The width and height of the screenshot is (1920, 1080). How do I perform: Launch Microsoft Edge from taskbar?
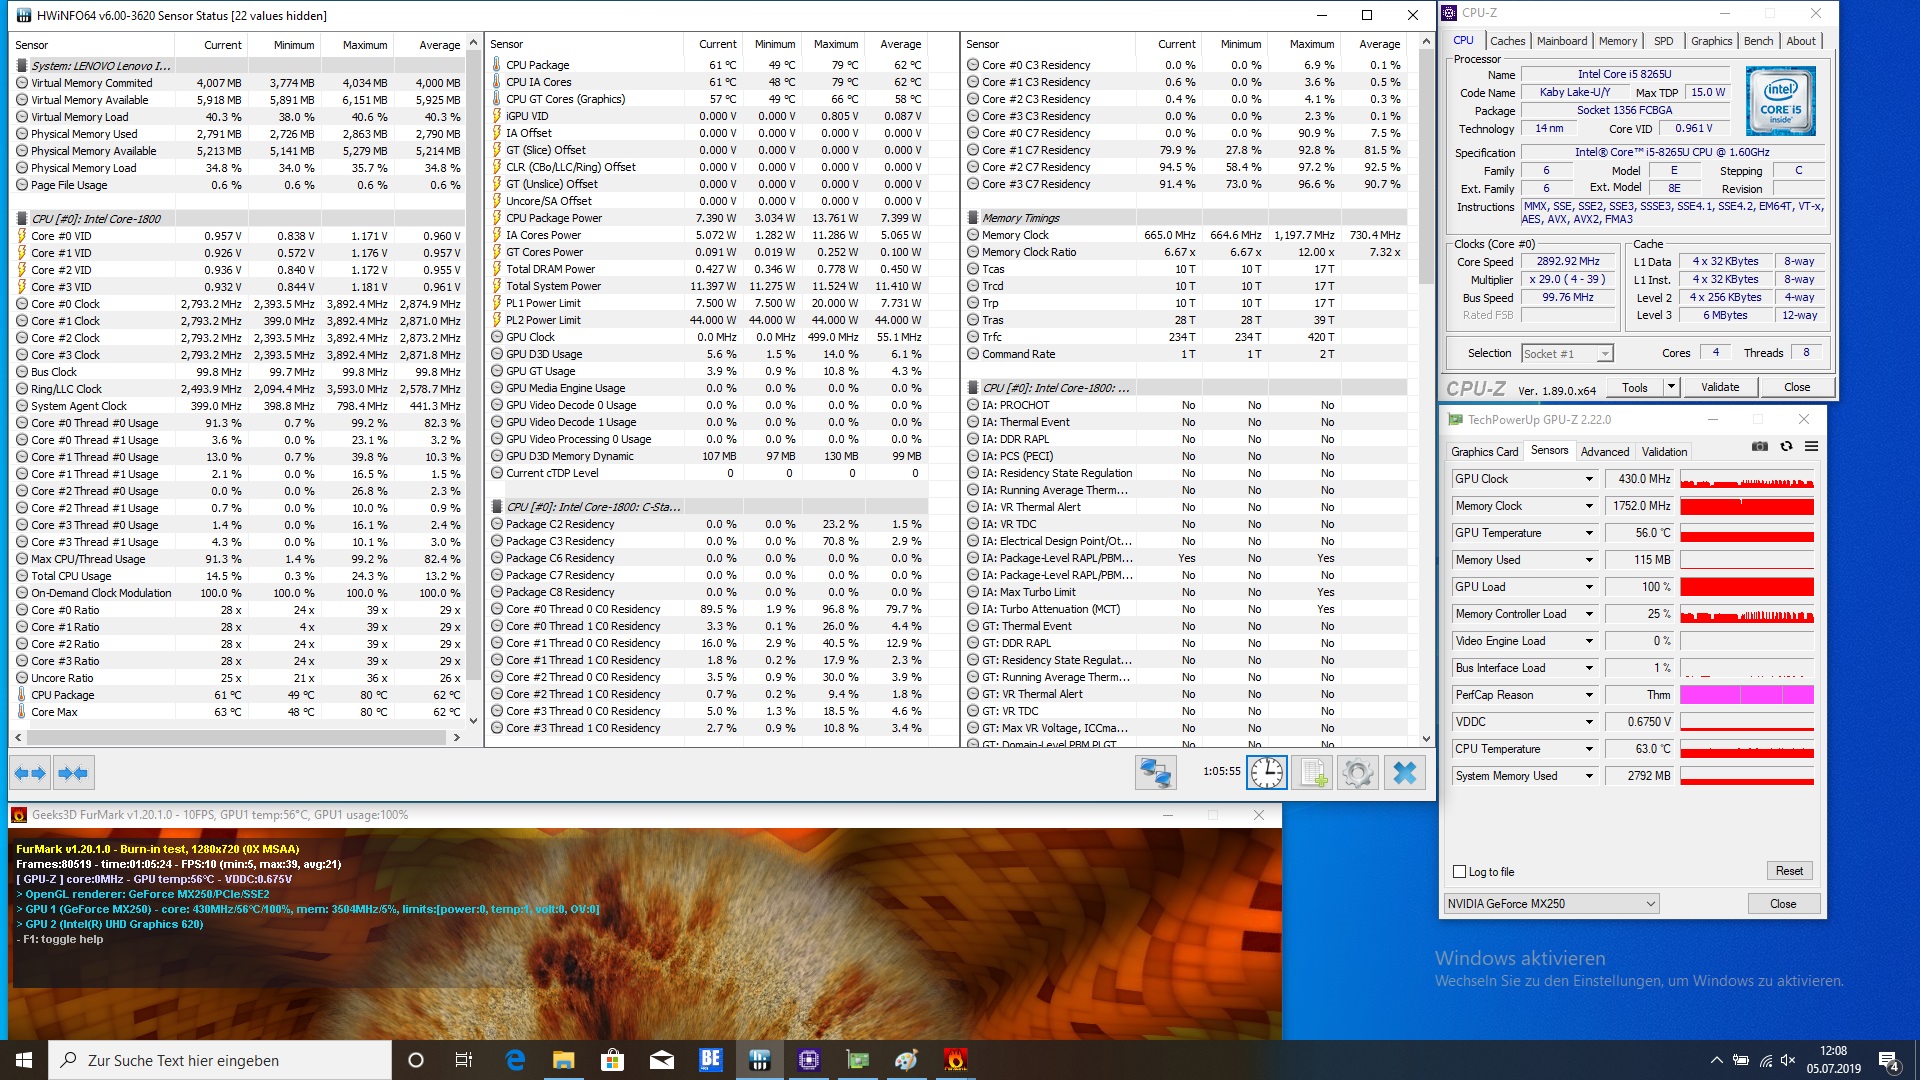515,1060
